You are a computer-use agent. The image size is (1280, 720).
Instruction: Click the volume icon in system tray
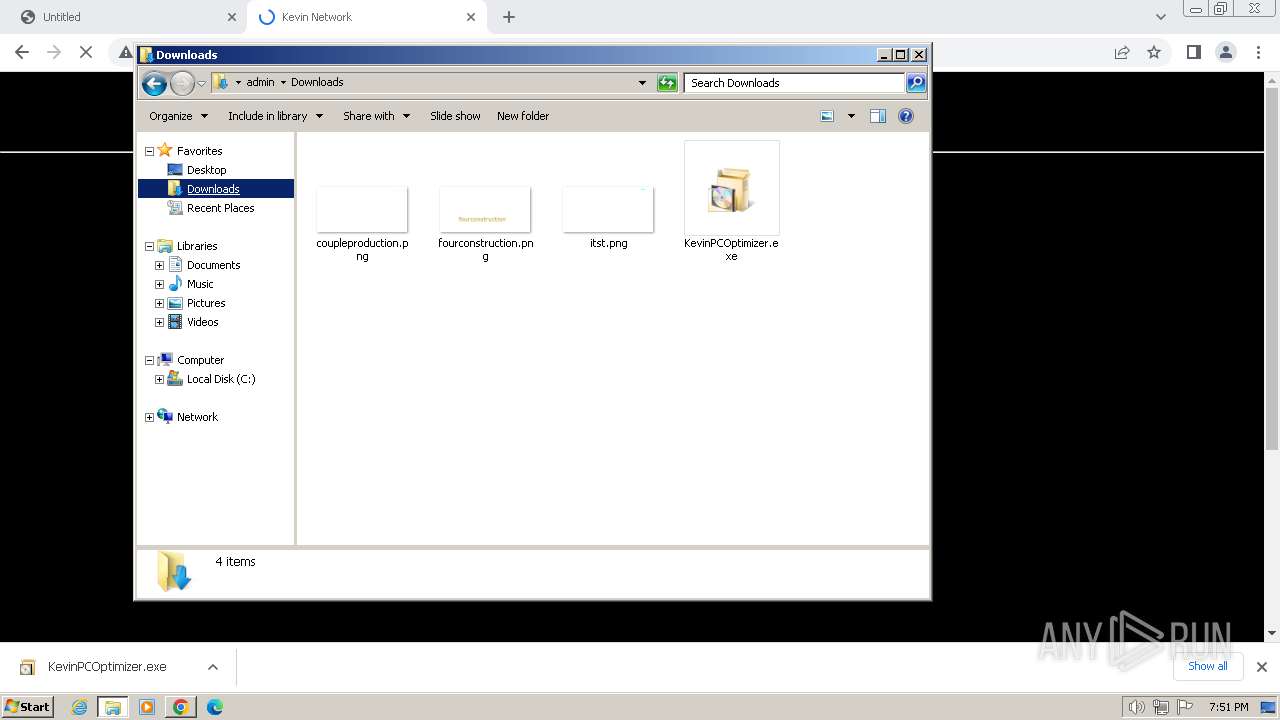(1136, 707)
